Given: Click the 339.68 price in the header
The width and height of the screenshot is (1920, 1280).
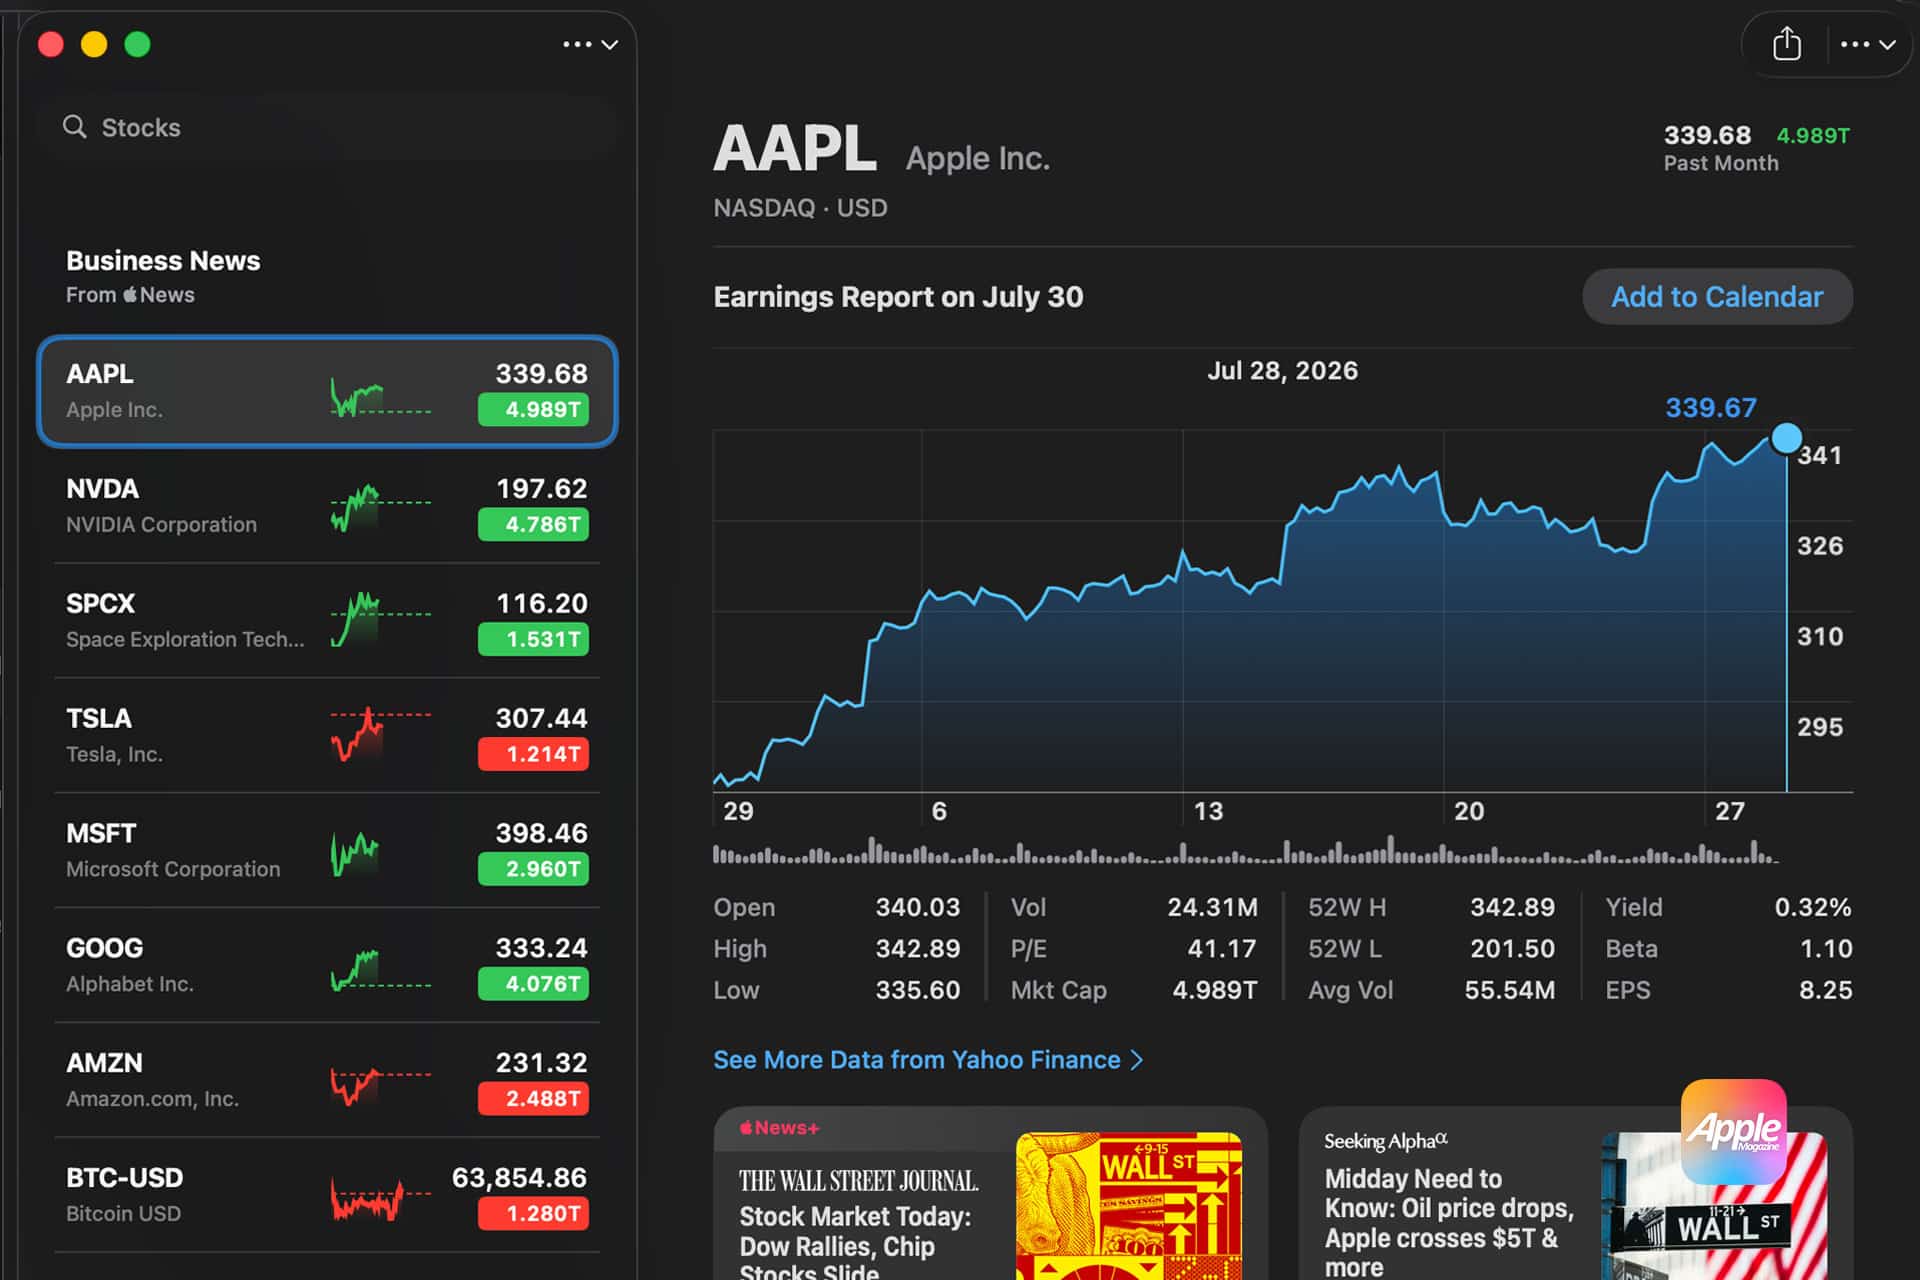Looking at the screenshot, I should tap(1707, 135).
